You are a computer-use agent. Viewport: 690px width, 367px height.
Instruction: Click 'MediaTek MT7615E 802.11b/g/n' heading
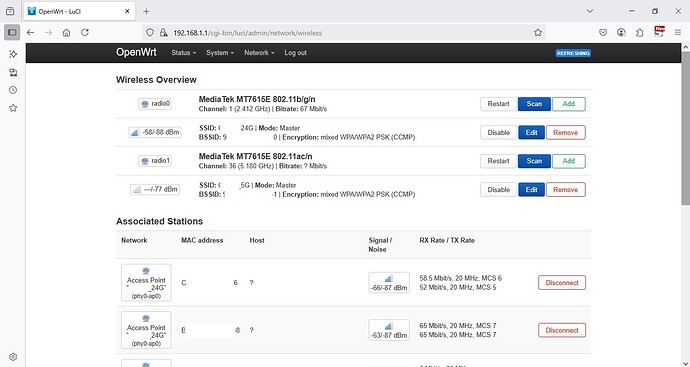tap(257, 99)
